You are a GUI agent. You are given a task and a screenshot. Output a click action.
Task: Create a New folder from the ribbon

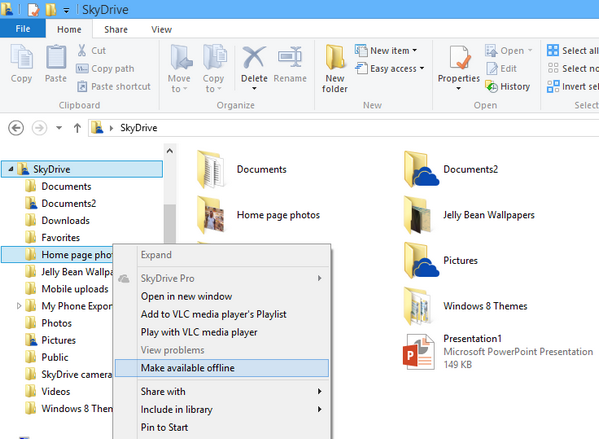(x=335, y=69)
